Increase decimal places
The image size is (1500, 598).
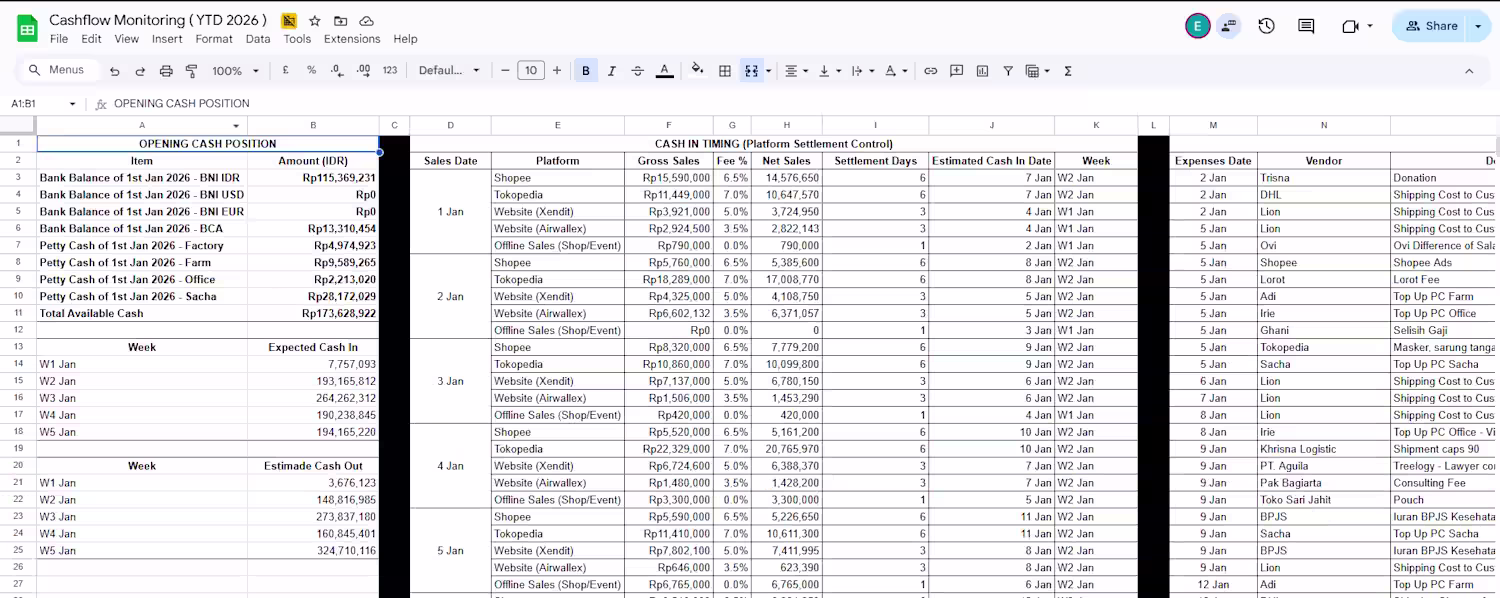pyautogui.click(x=363, y=71)
